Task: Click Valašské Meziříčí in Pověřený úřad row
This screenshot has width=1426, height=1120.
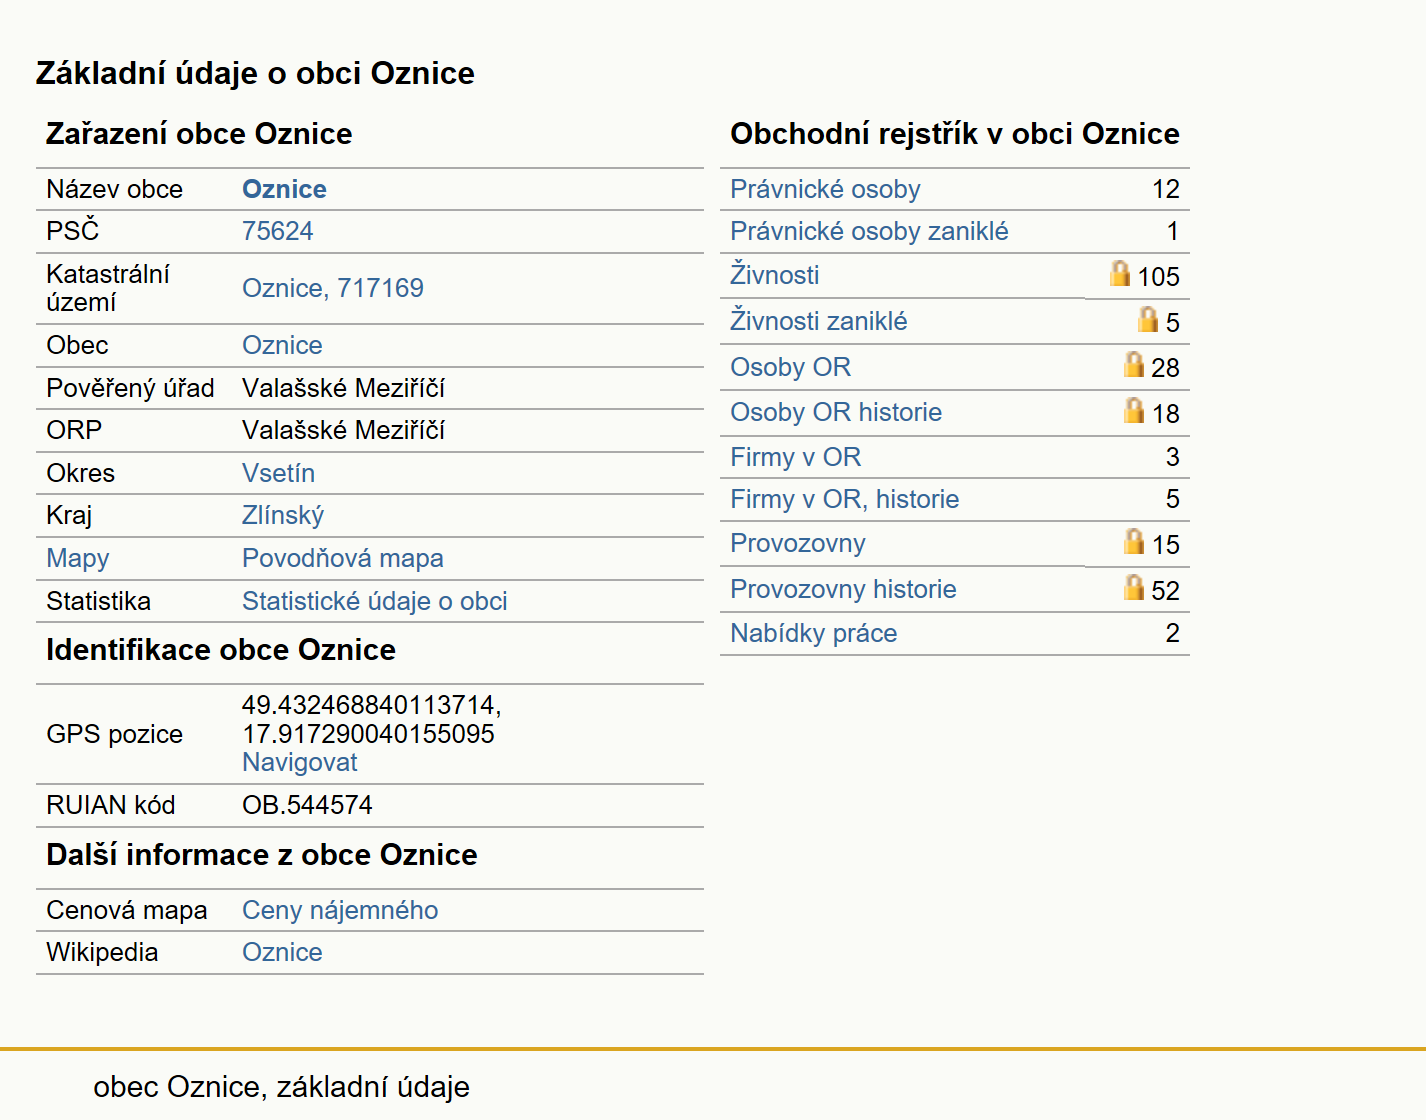Action: [343, 388]
